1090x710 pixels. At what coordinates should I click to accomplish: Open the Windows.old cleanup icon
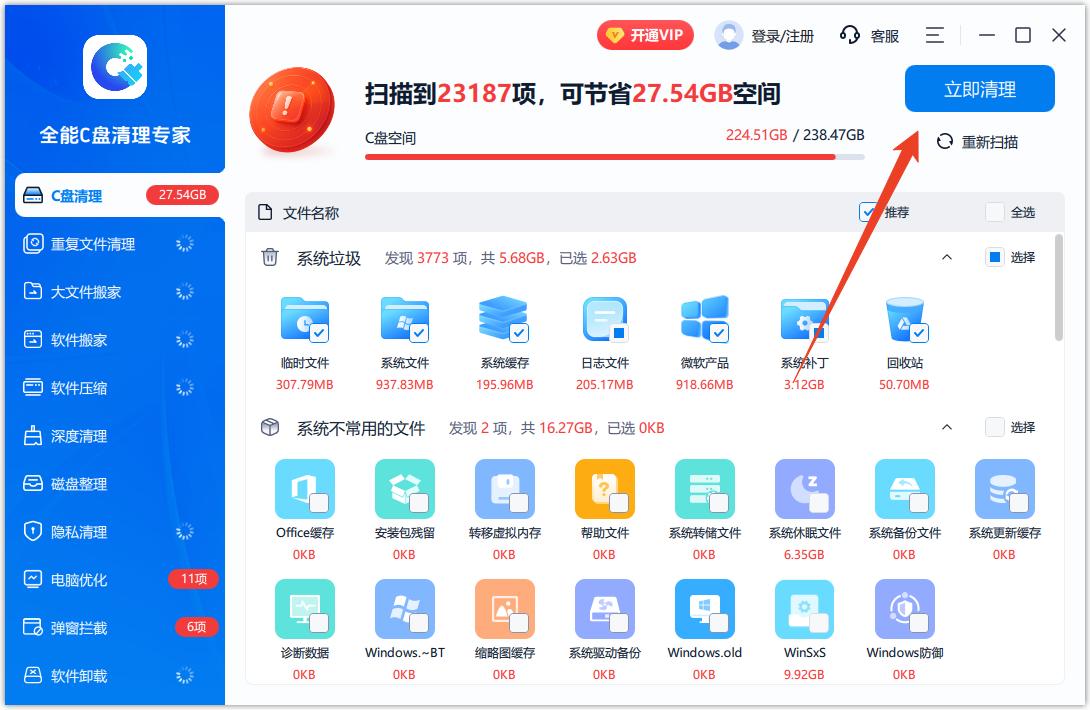coord(704,609)
